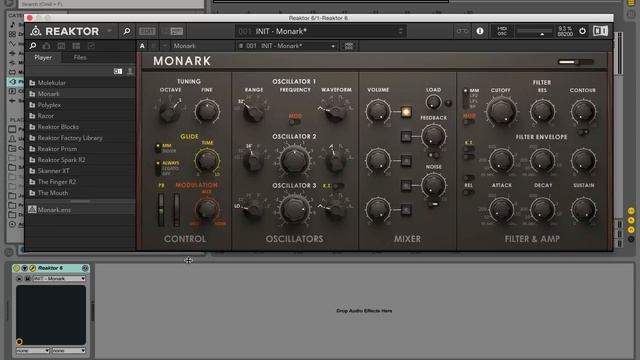640x360 pixels.
Task: Toggle Oscillator 1 frequency MOD switch
Action: point(295,122)
